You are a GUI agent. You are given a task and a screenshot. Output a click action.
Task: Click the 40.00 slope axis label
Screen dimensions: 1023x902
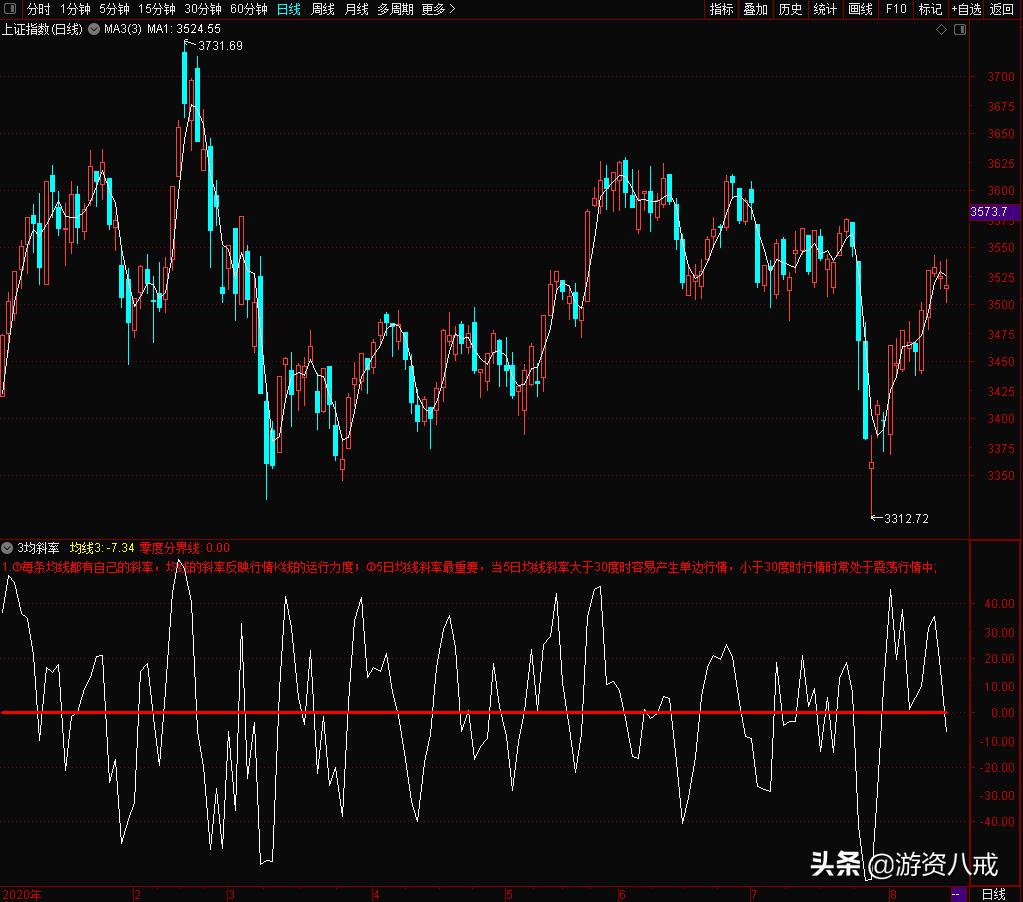point(999,604)
